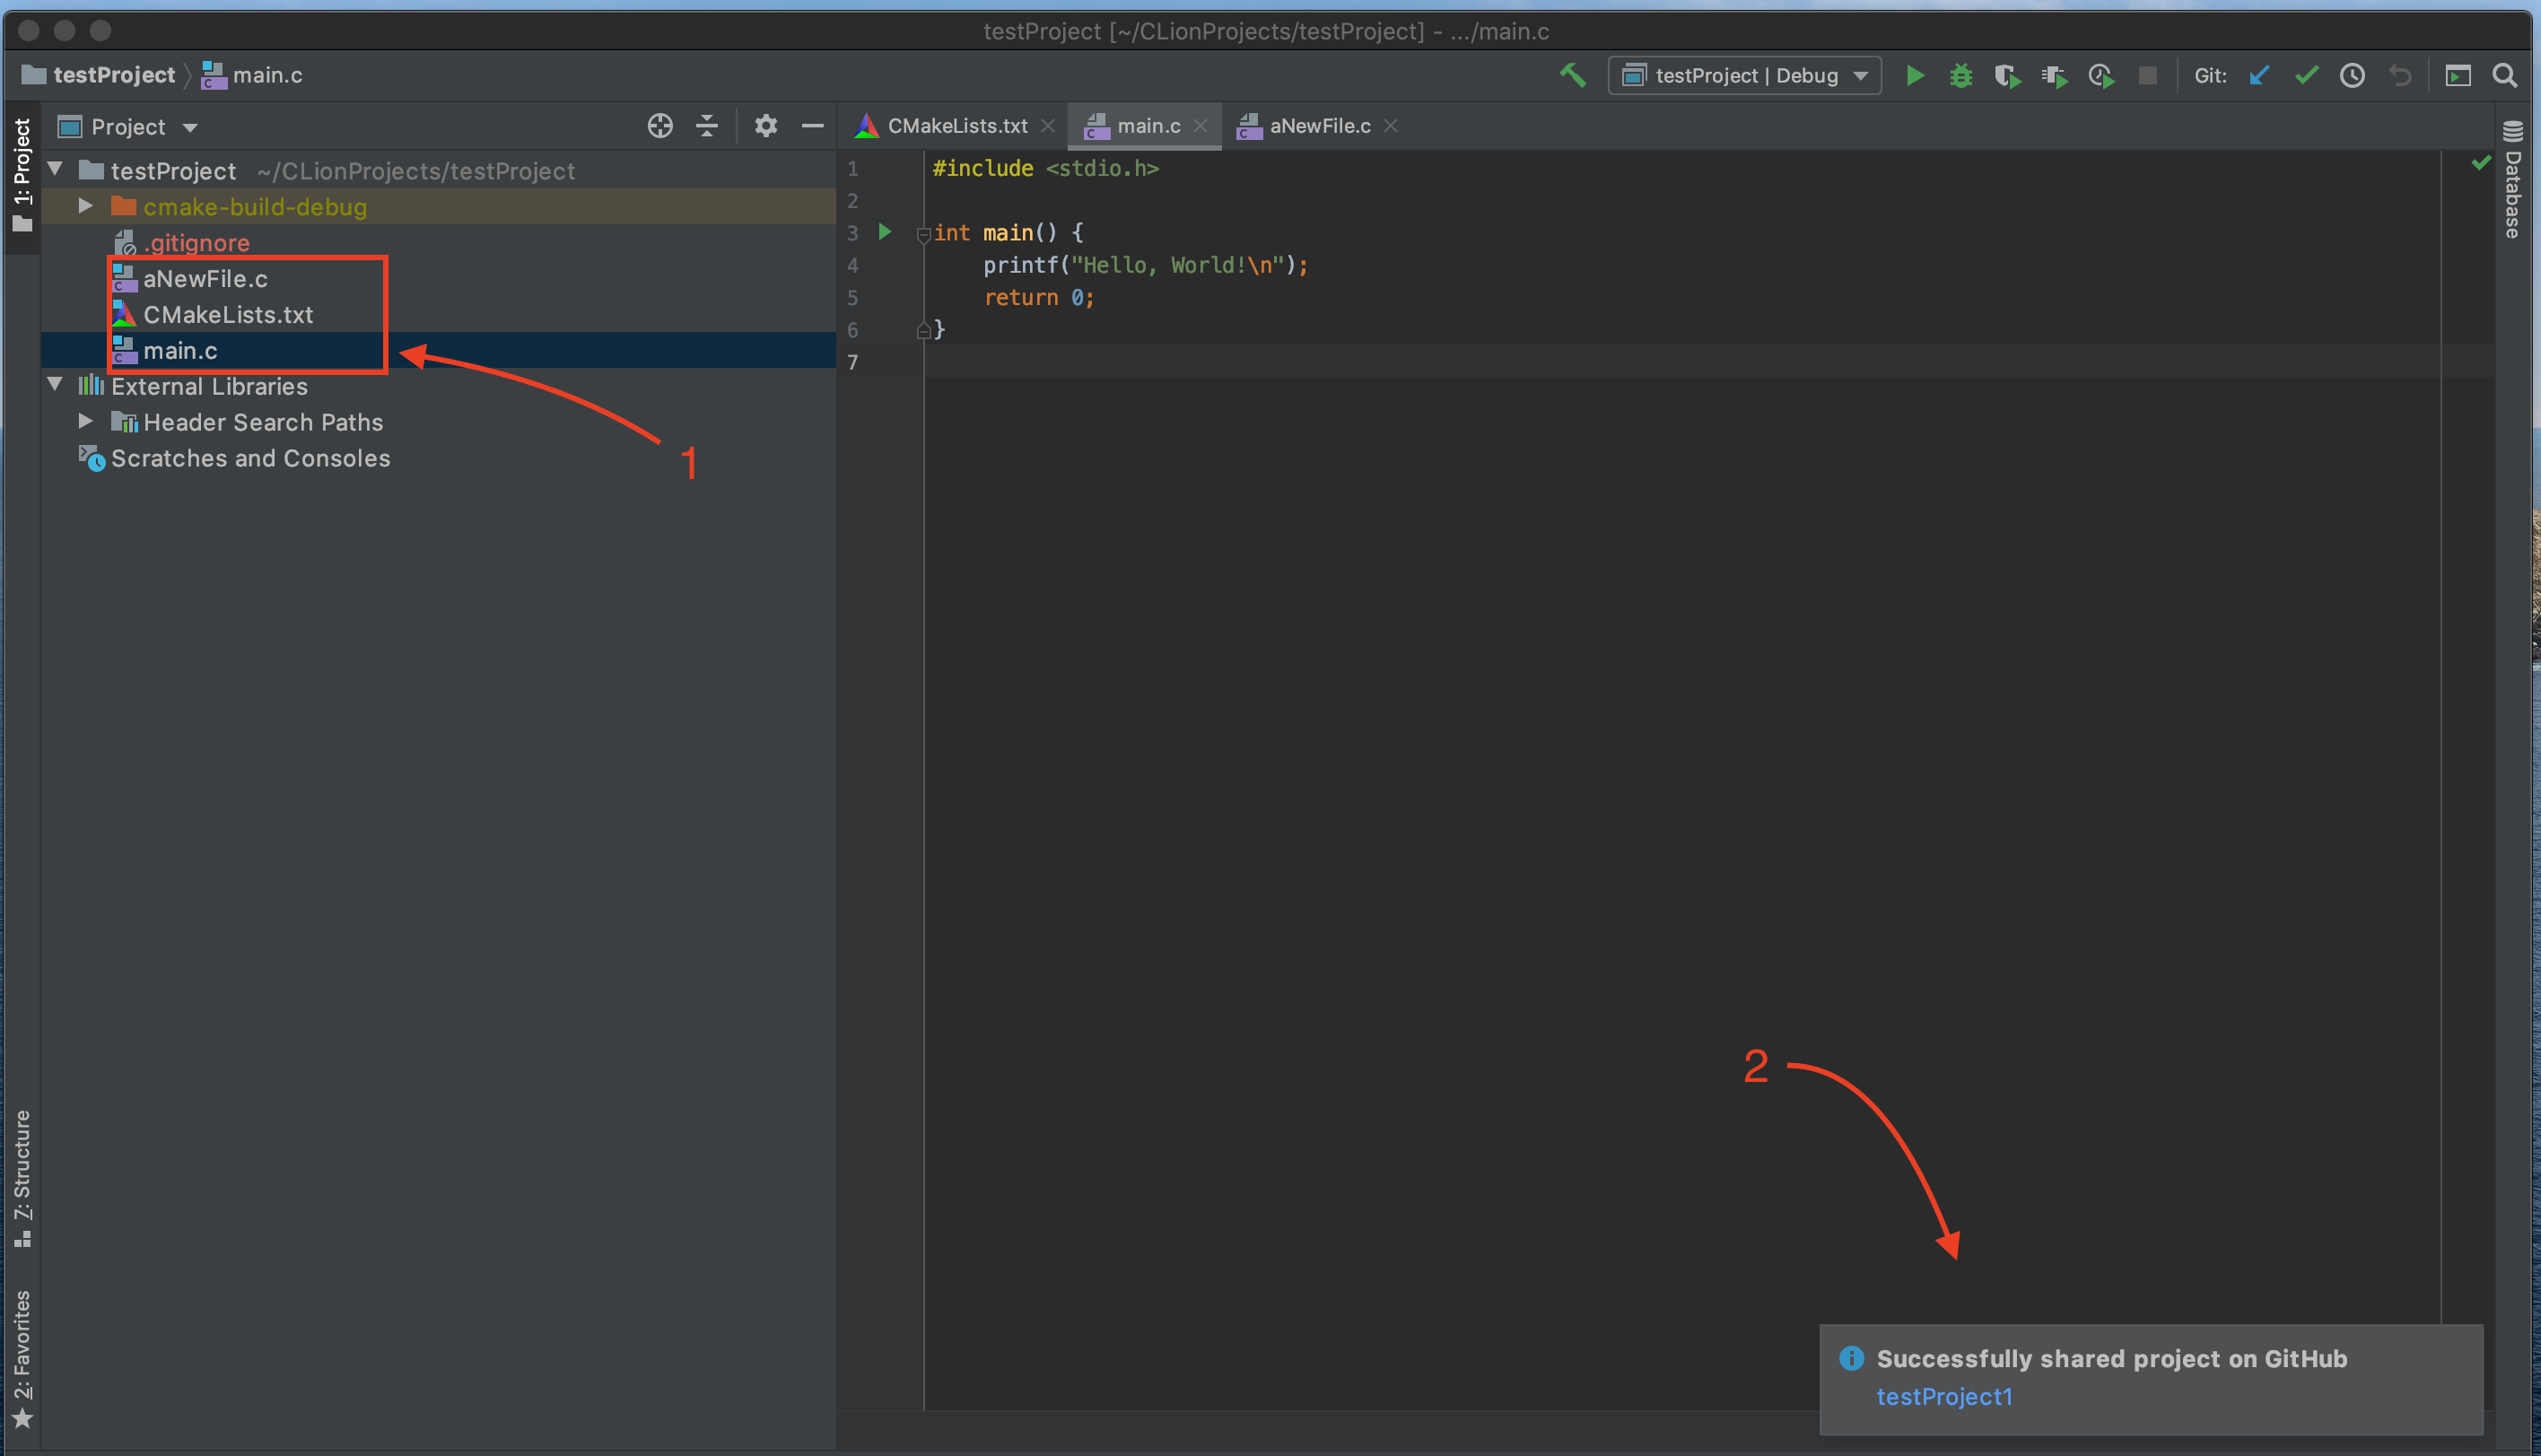
Task: Click the Build hammer icon
Action: click(1573, 75)
